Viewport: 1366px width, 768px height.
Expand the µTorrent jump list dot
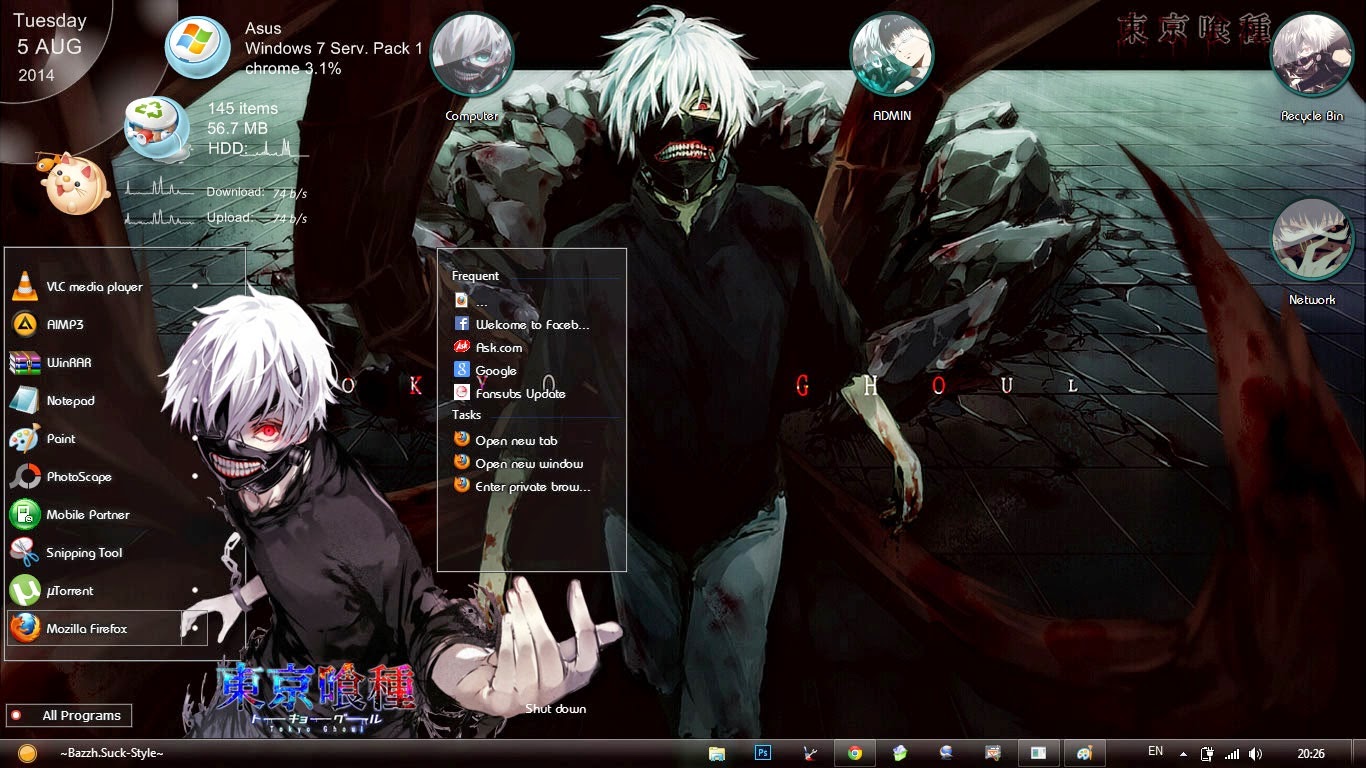tap(195, 590)
